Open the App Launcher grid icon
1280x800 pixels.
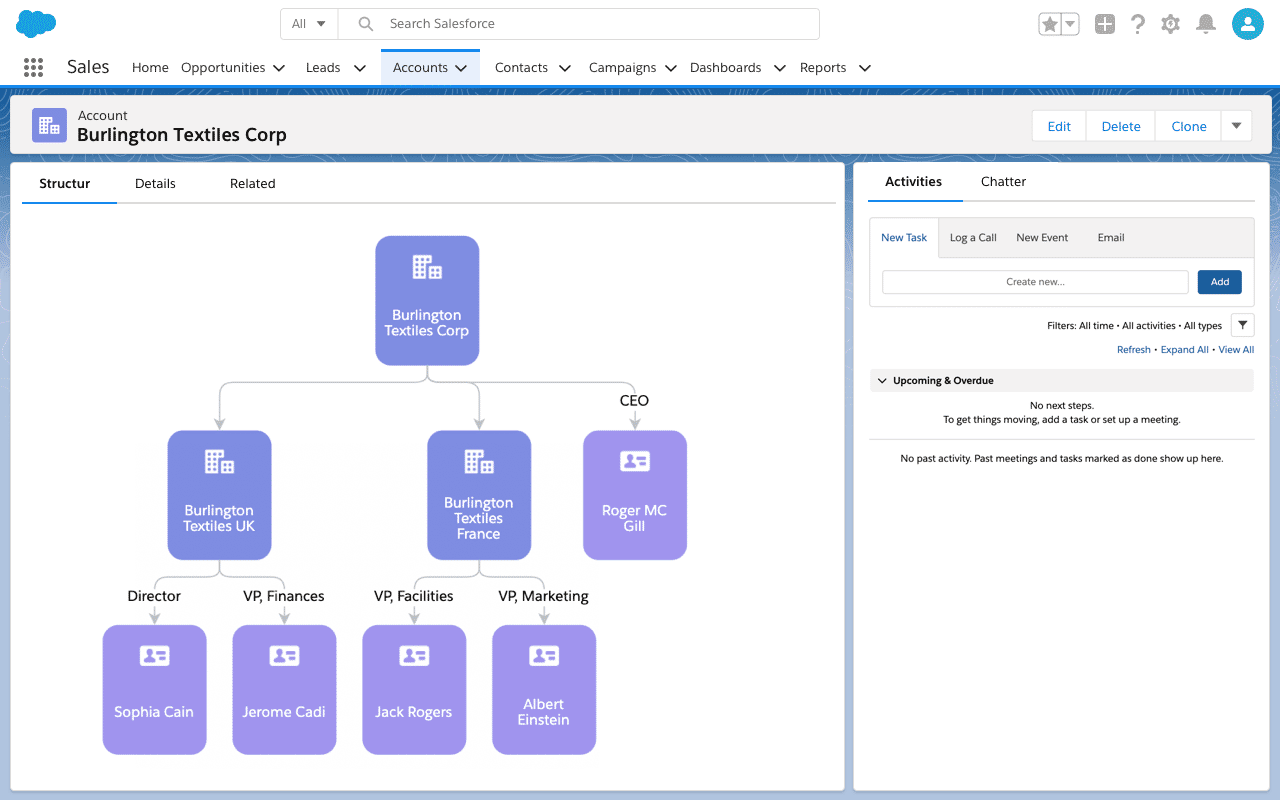pyautogui.click(x=33, y=67)
